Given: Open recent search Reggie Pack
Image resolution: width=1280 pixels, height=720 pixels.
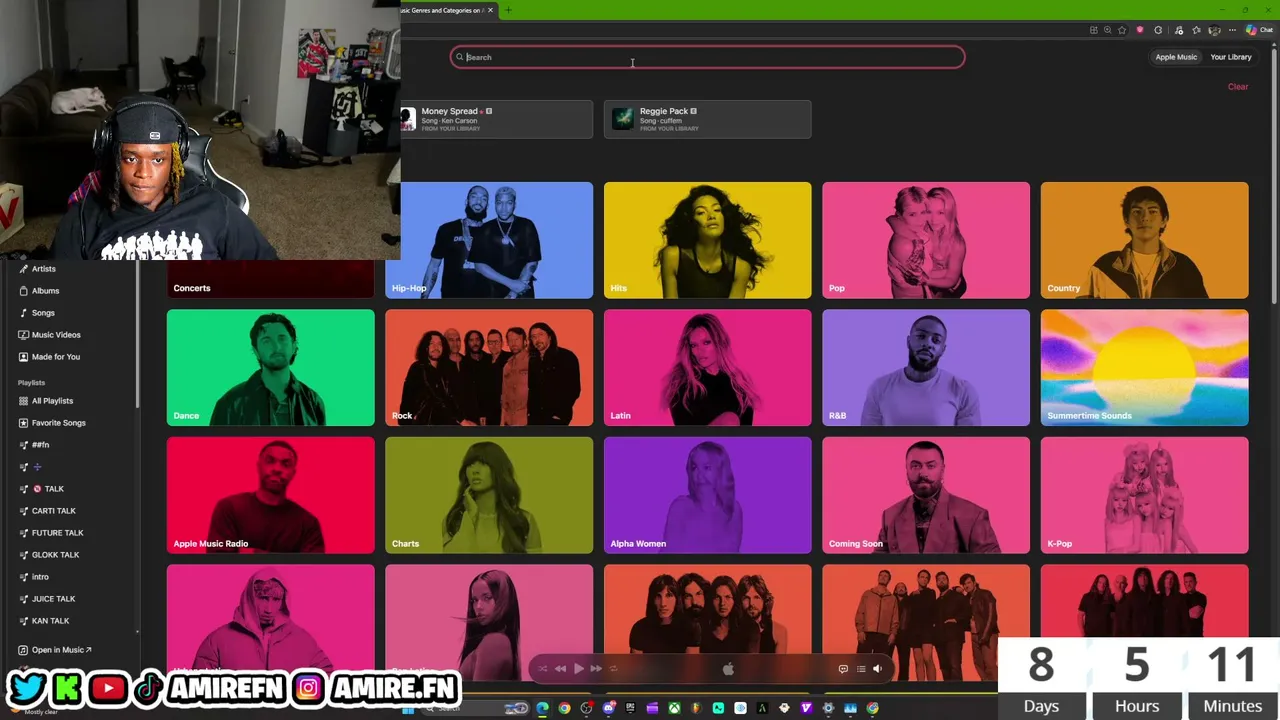Looking at the screenshot, I should click(x=708, y=119).
